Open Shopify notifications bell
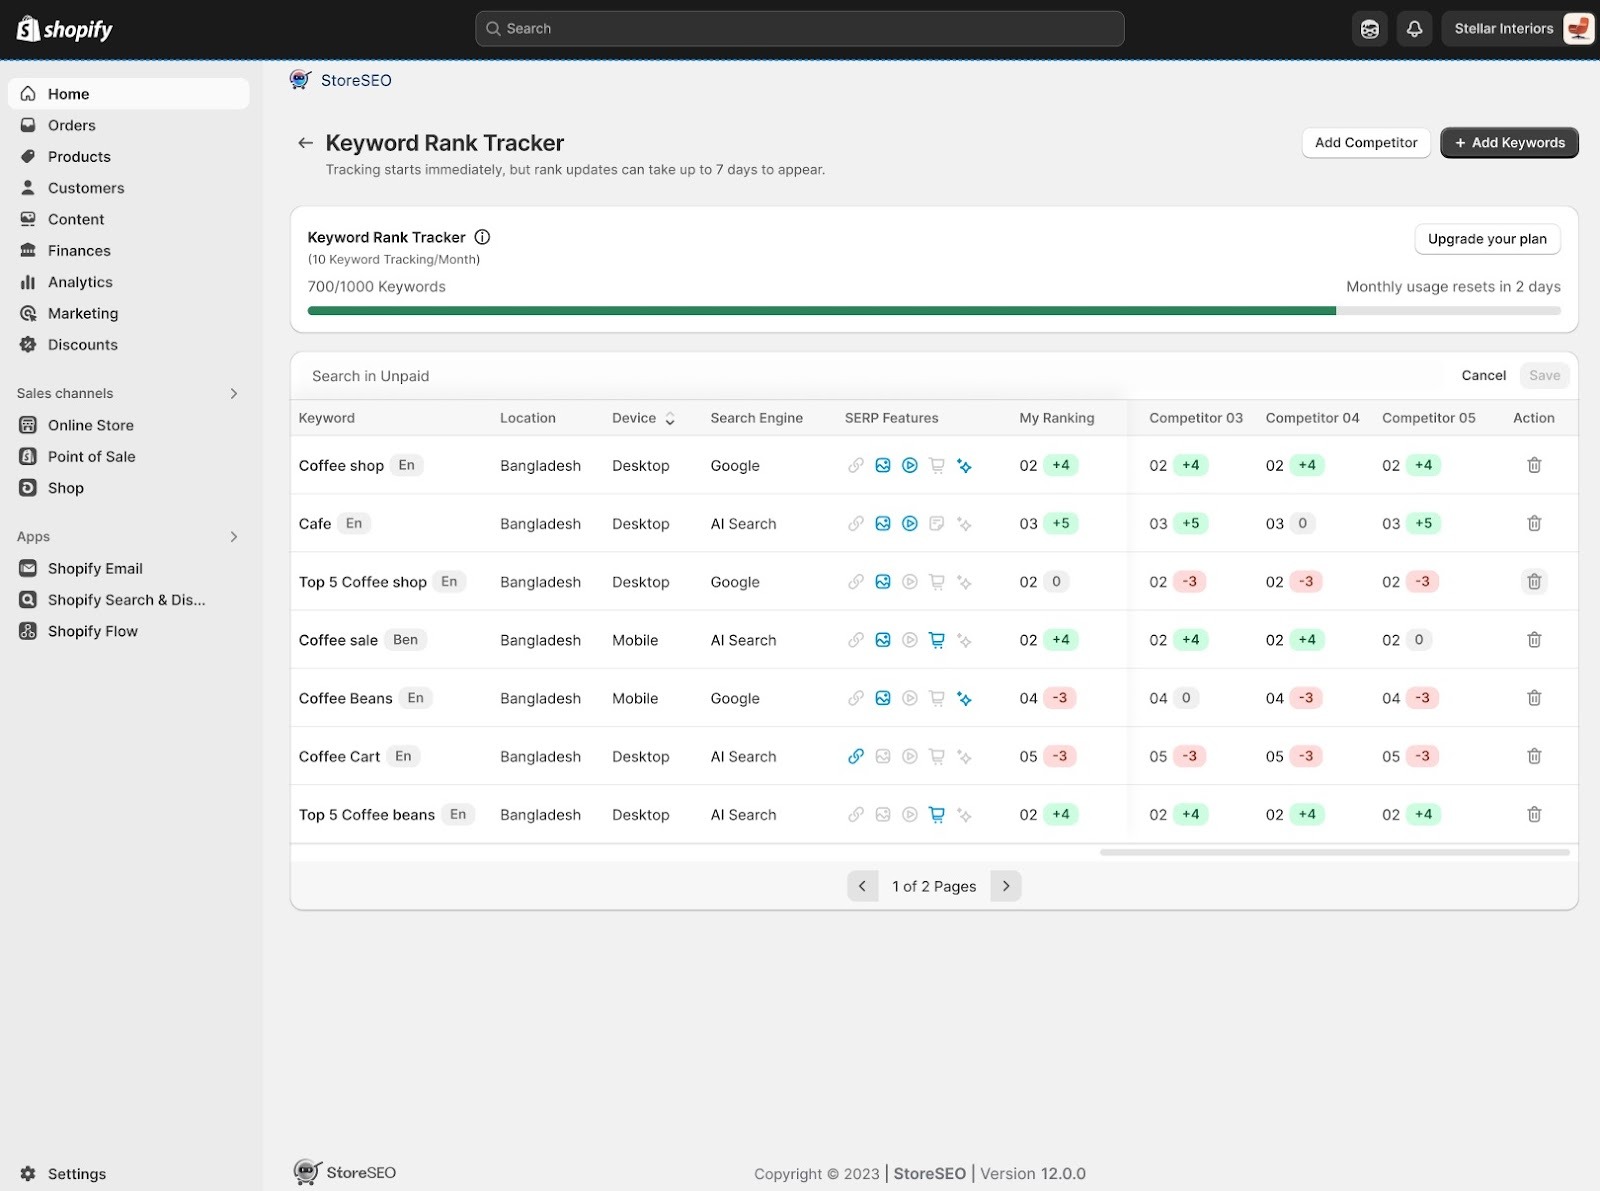Viewport: 1600px width, 1191px height. coord(1414,28)
